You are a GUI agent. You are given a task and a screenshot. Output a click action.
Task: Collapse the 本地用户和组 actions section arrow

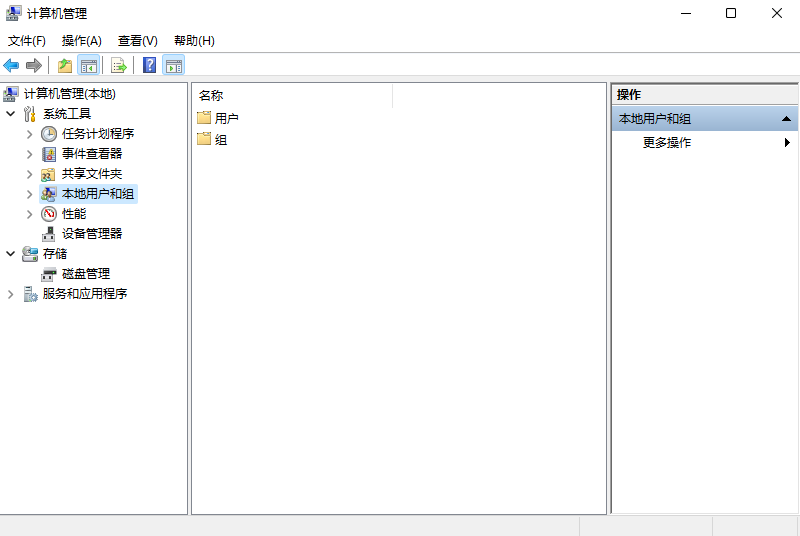tap(786, 119)
